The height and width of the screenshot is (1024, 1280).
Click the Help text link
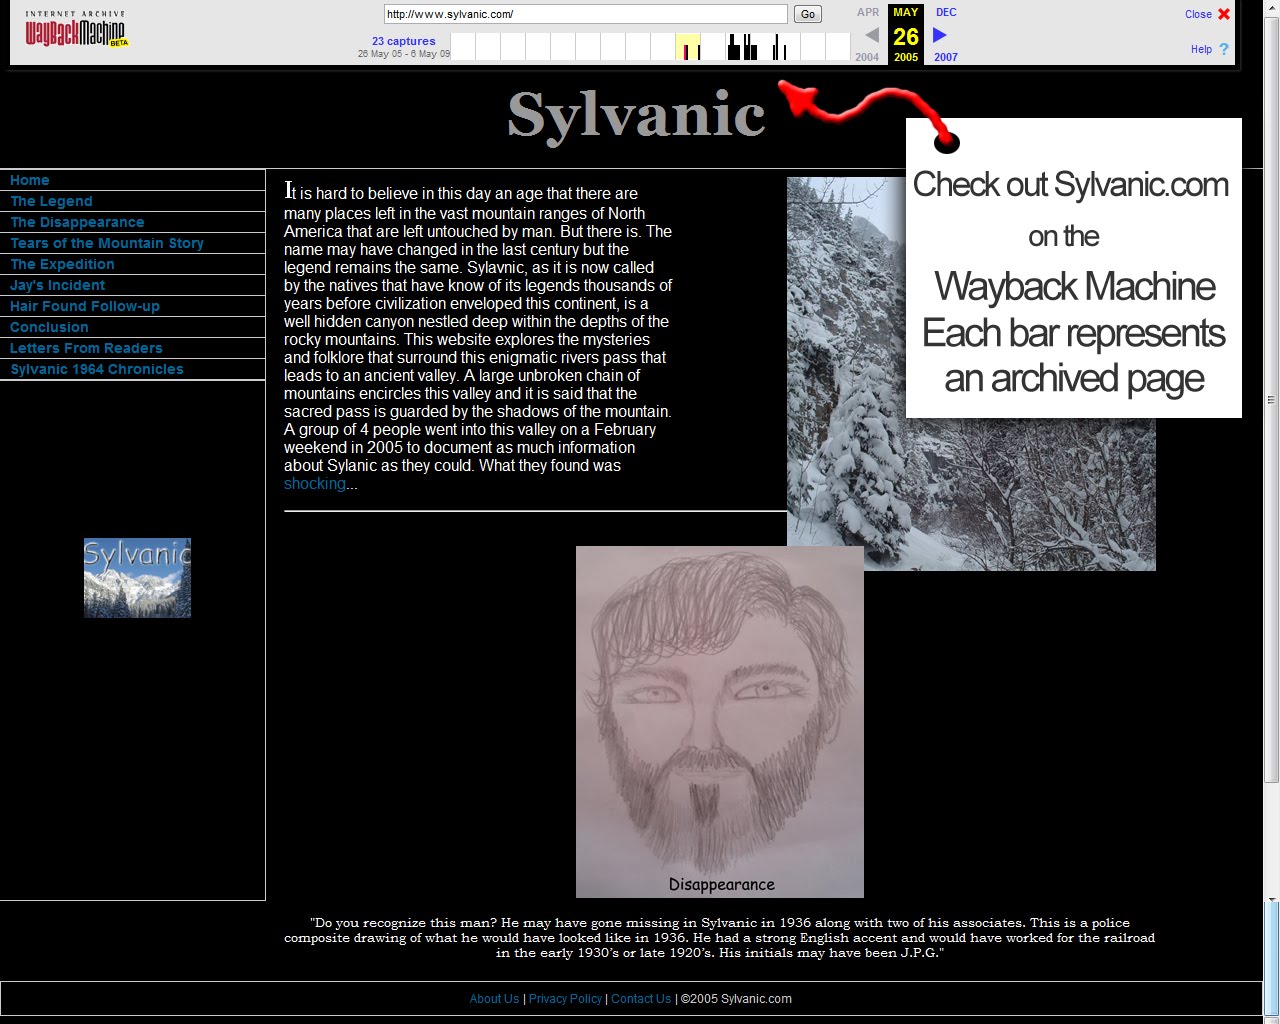1201,49
